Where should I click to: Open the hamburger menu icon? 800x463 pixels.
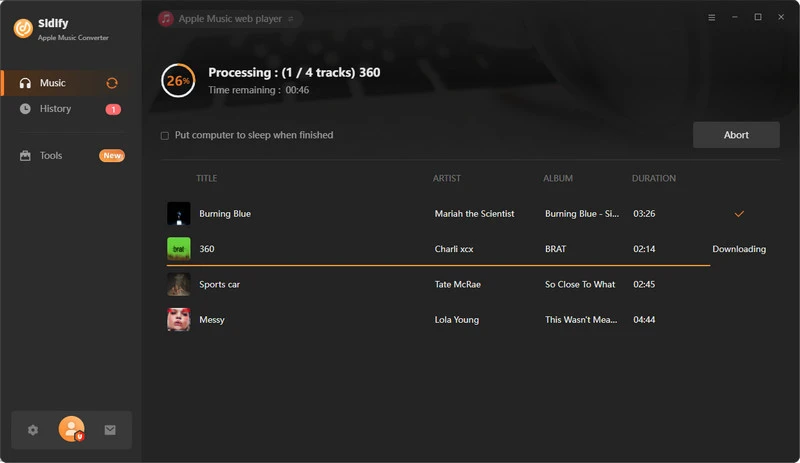711,17
